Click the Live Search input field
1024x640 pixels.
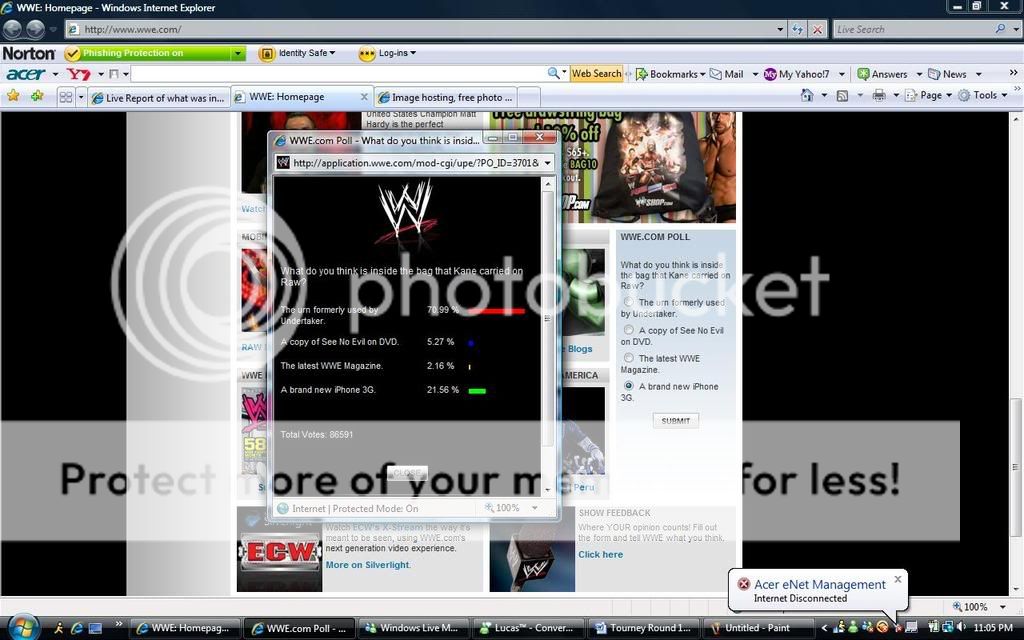(912, 30)
